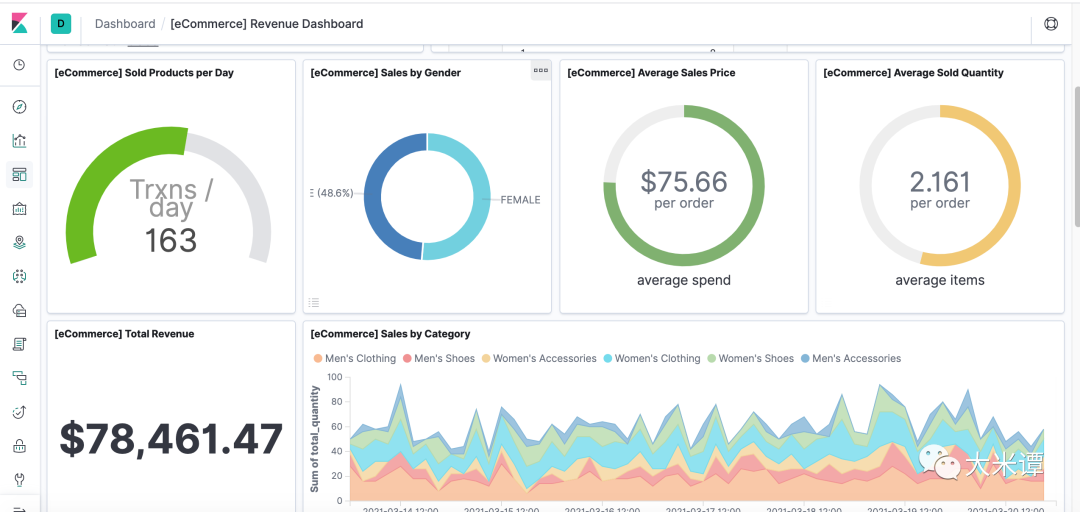Select the highlighted Dashboard sidebar icon

(19, 174)
